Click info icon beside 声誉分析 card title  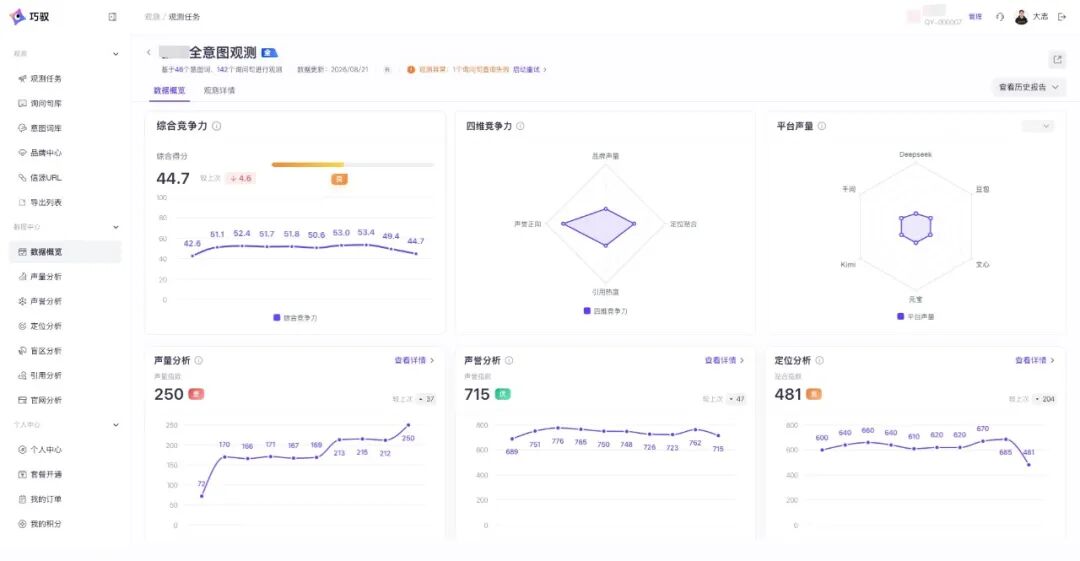[x=509, y=360]
